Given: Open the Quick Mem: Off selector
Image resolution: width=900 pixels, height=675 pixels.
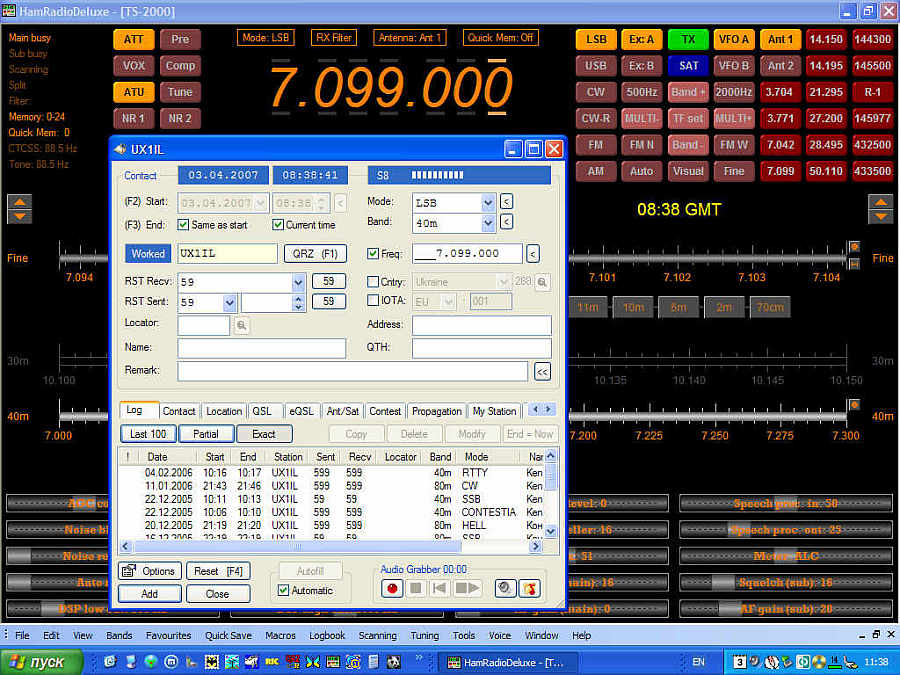Looking at the screenshot, I should [x=500, y=38].
